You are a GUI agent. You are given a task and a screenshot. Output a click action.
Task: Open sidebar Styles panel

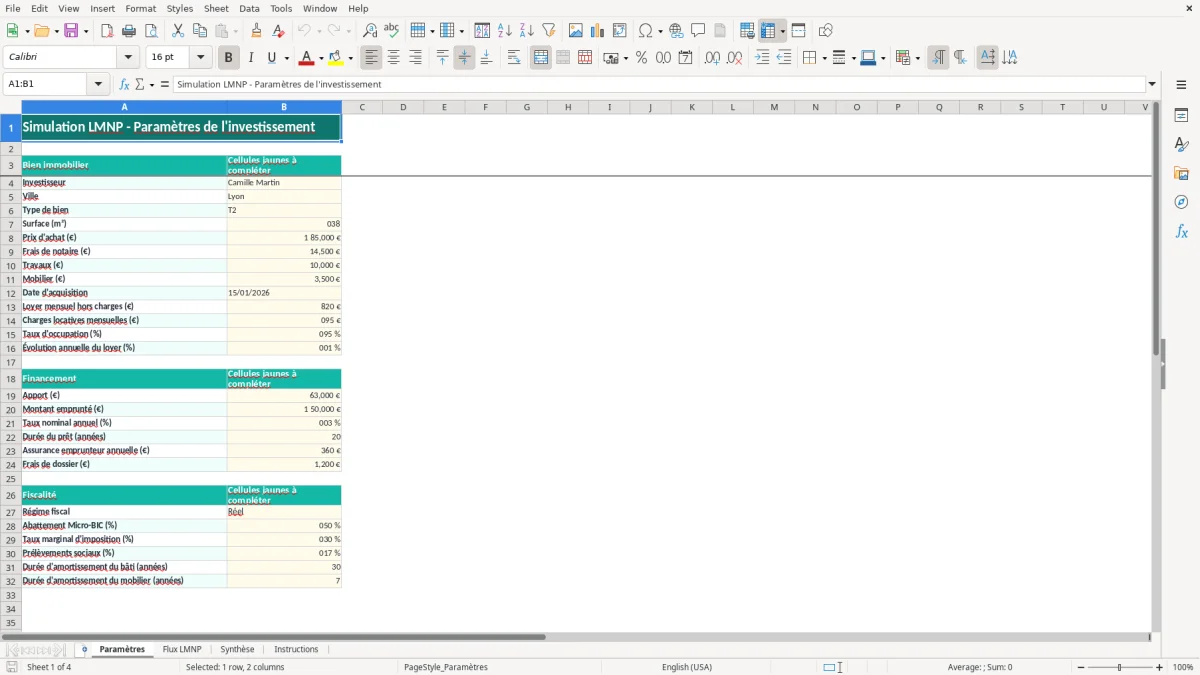[x=1181, y=145]
